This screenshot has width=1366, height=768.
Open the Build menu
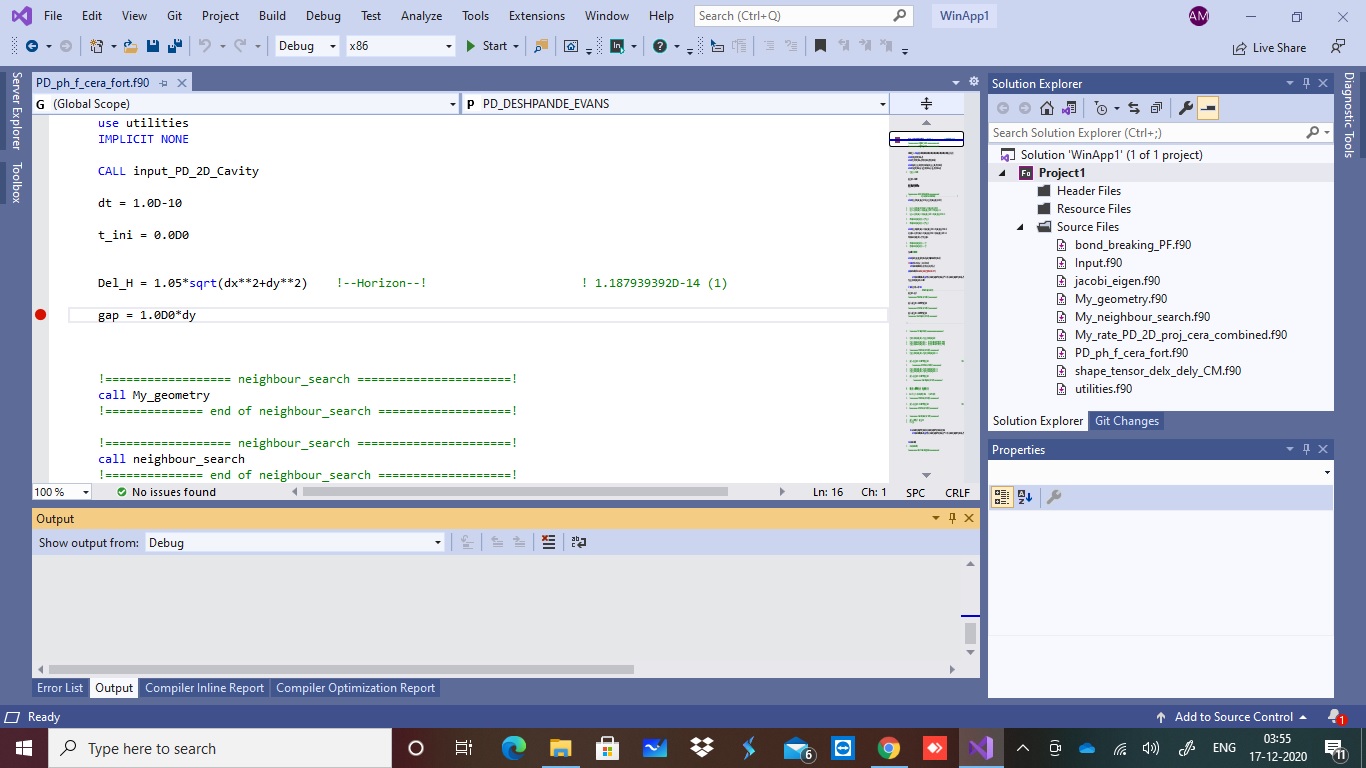point(271,16)
